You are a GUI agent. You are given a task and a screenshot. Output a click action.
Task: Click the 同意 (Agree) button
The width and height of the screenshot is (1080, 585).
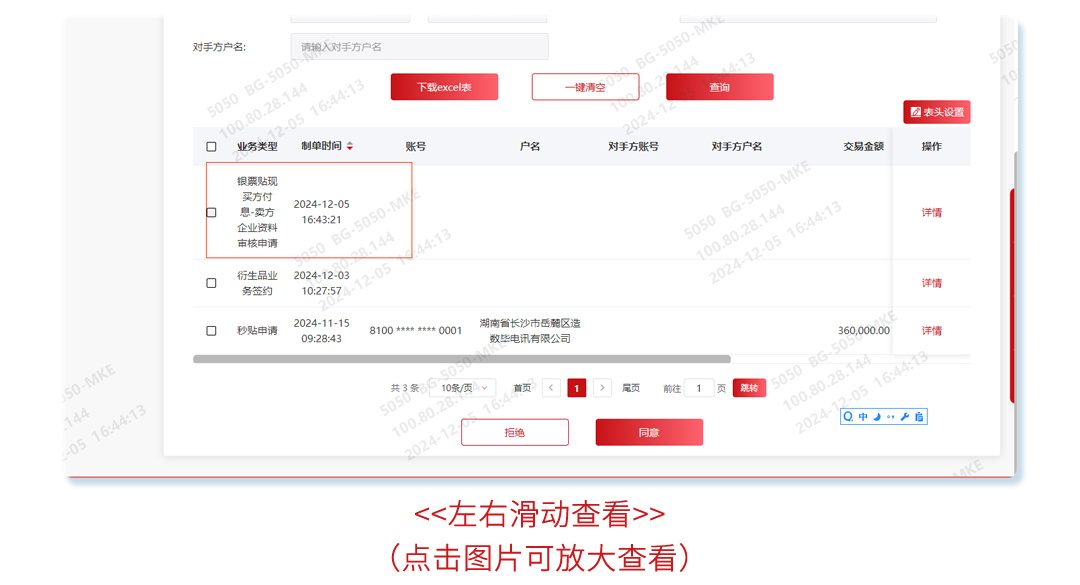click(648, 432)
